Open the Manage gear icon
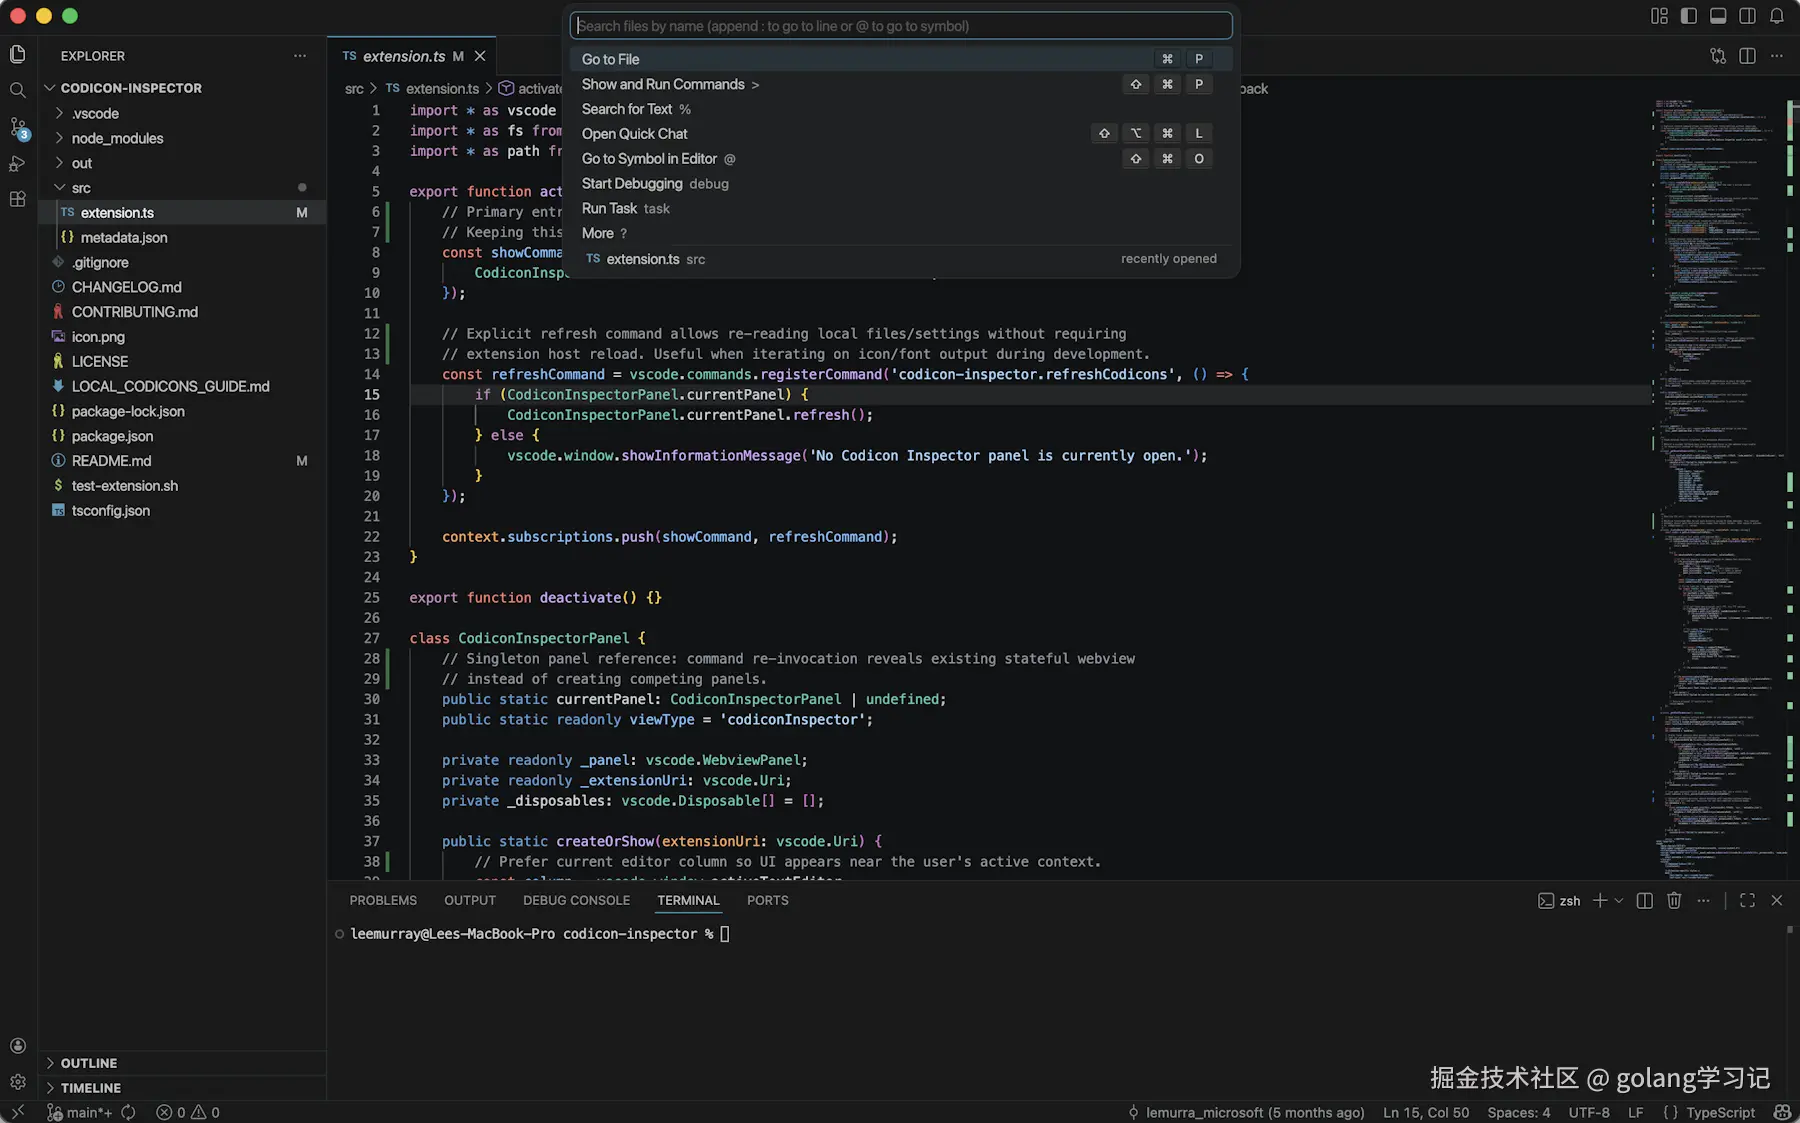This screenshot has height=1123, width=1800. coord(18,1082)
